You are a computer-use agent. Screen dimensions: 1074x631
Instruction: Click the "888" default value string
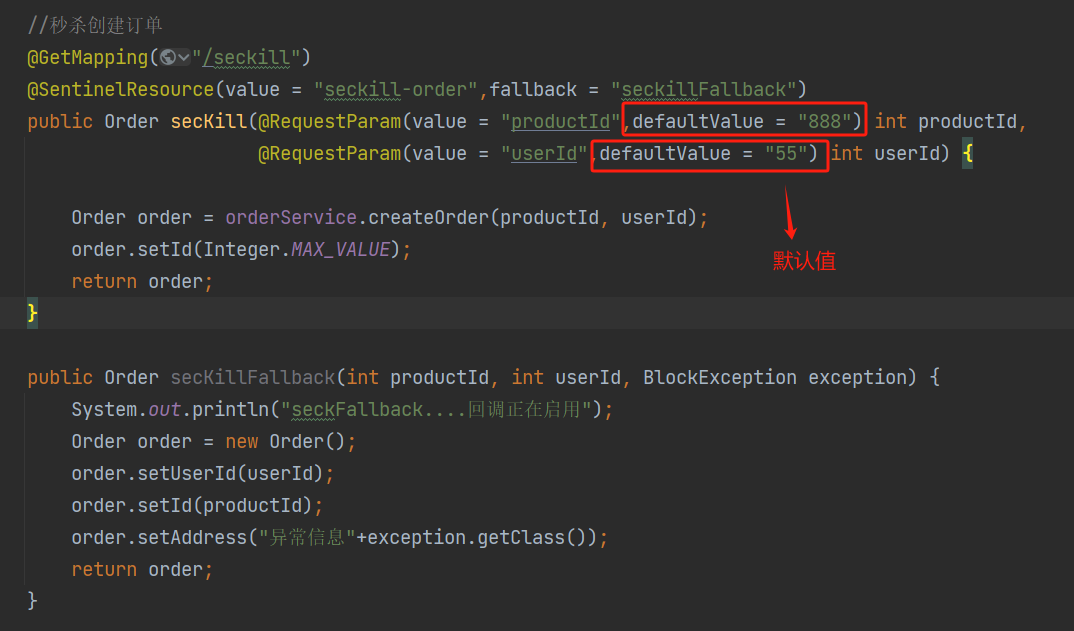[x=825, y=122]
